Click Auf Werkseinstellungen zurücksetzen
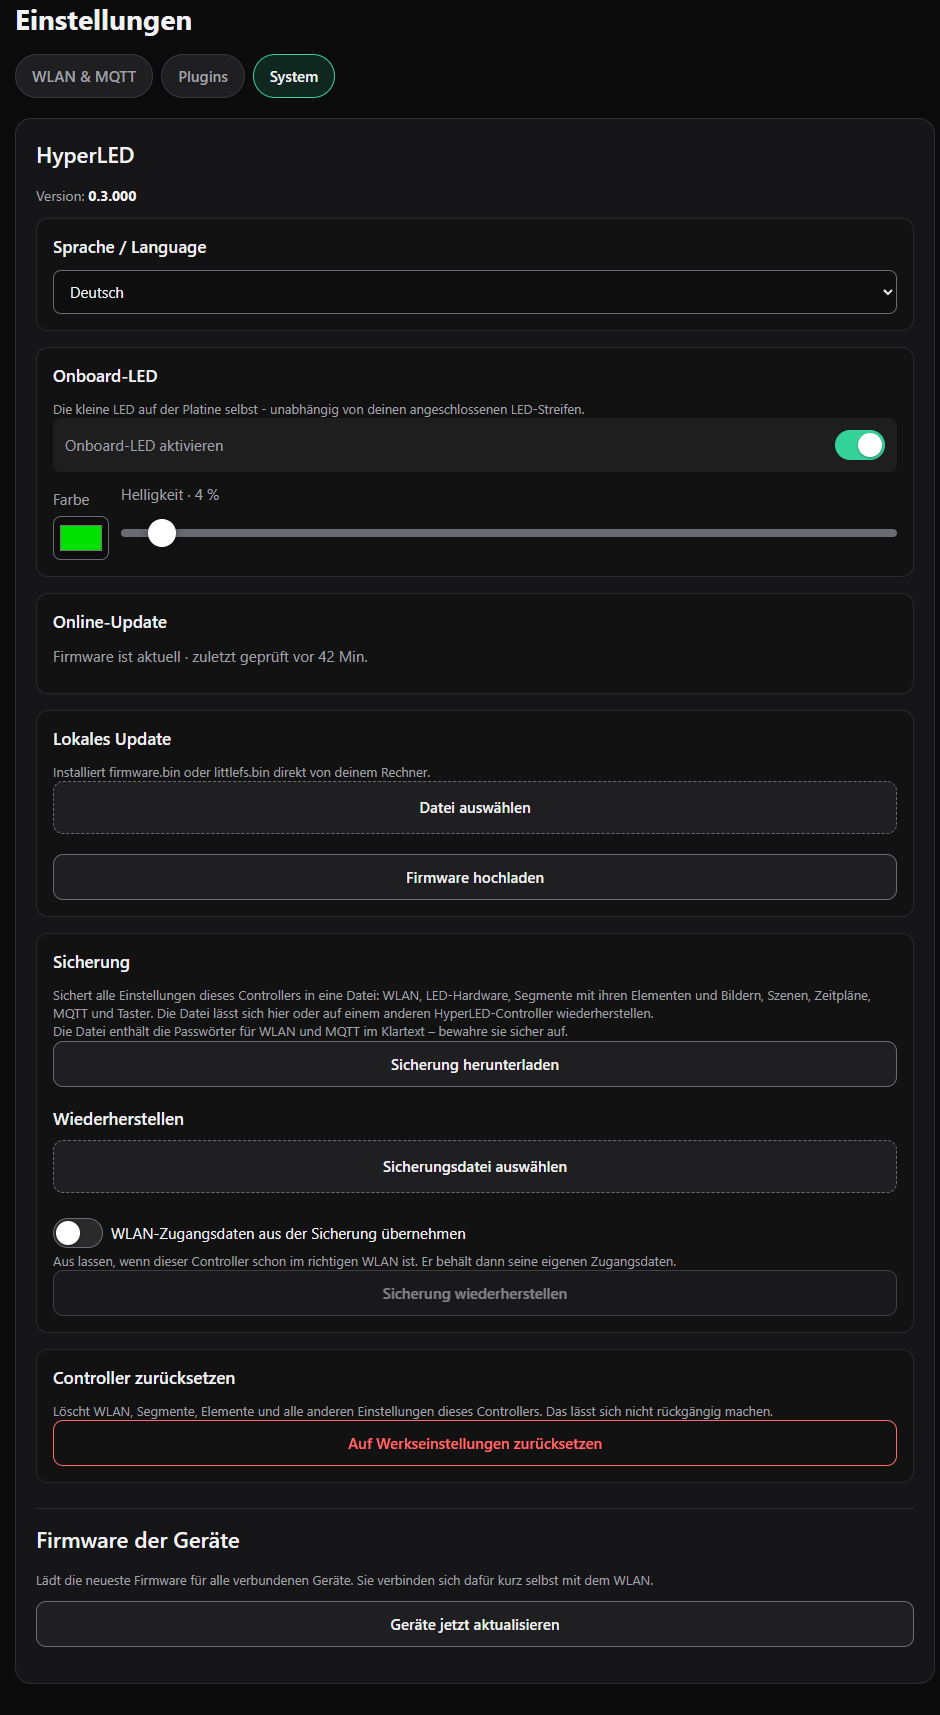 coord(475,1443)
